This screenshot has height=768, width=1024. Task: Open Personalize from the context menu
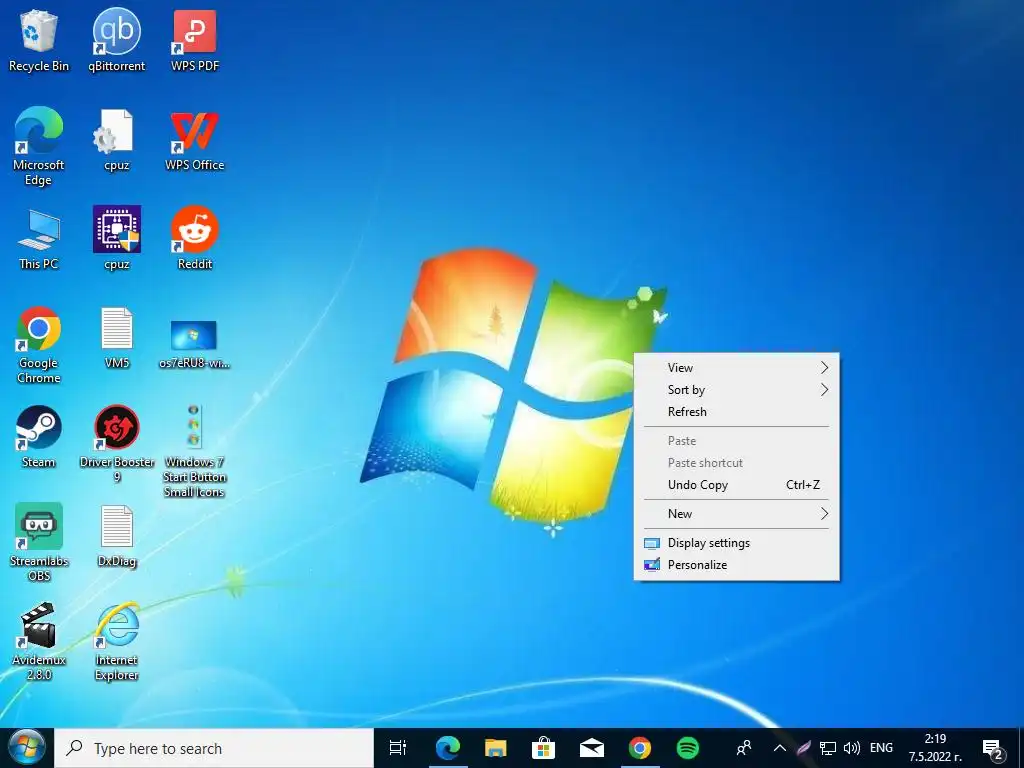tap(737, 565)
